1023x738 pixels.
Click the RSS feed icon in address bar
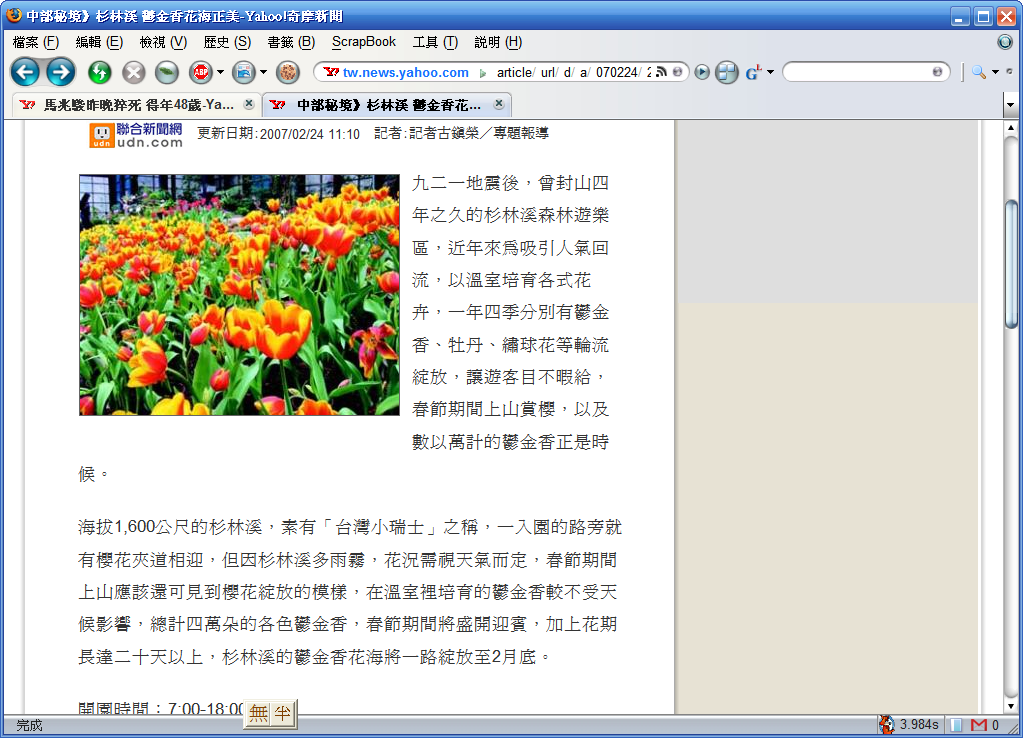(x=661, y=72)
